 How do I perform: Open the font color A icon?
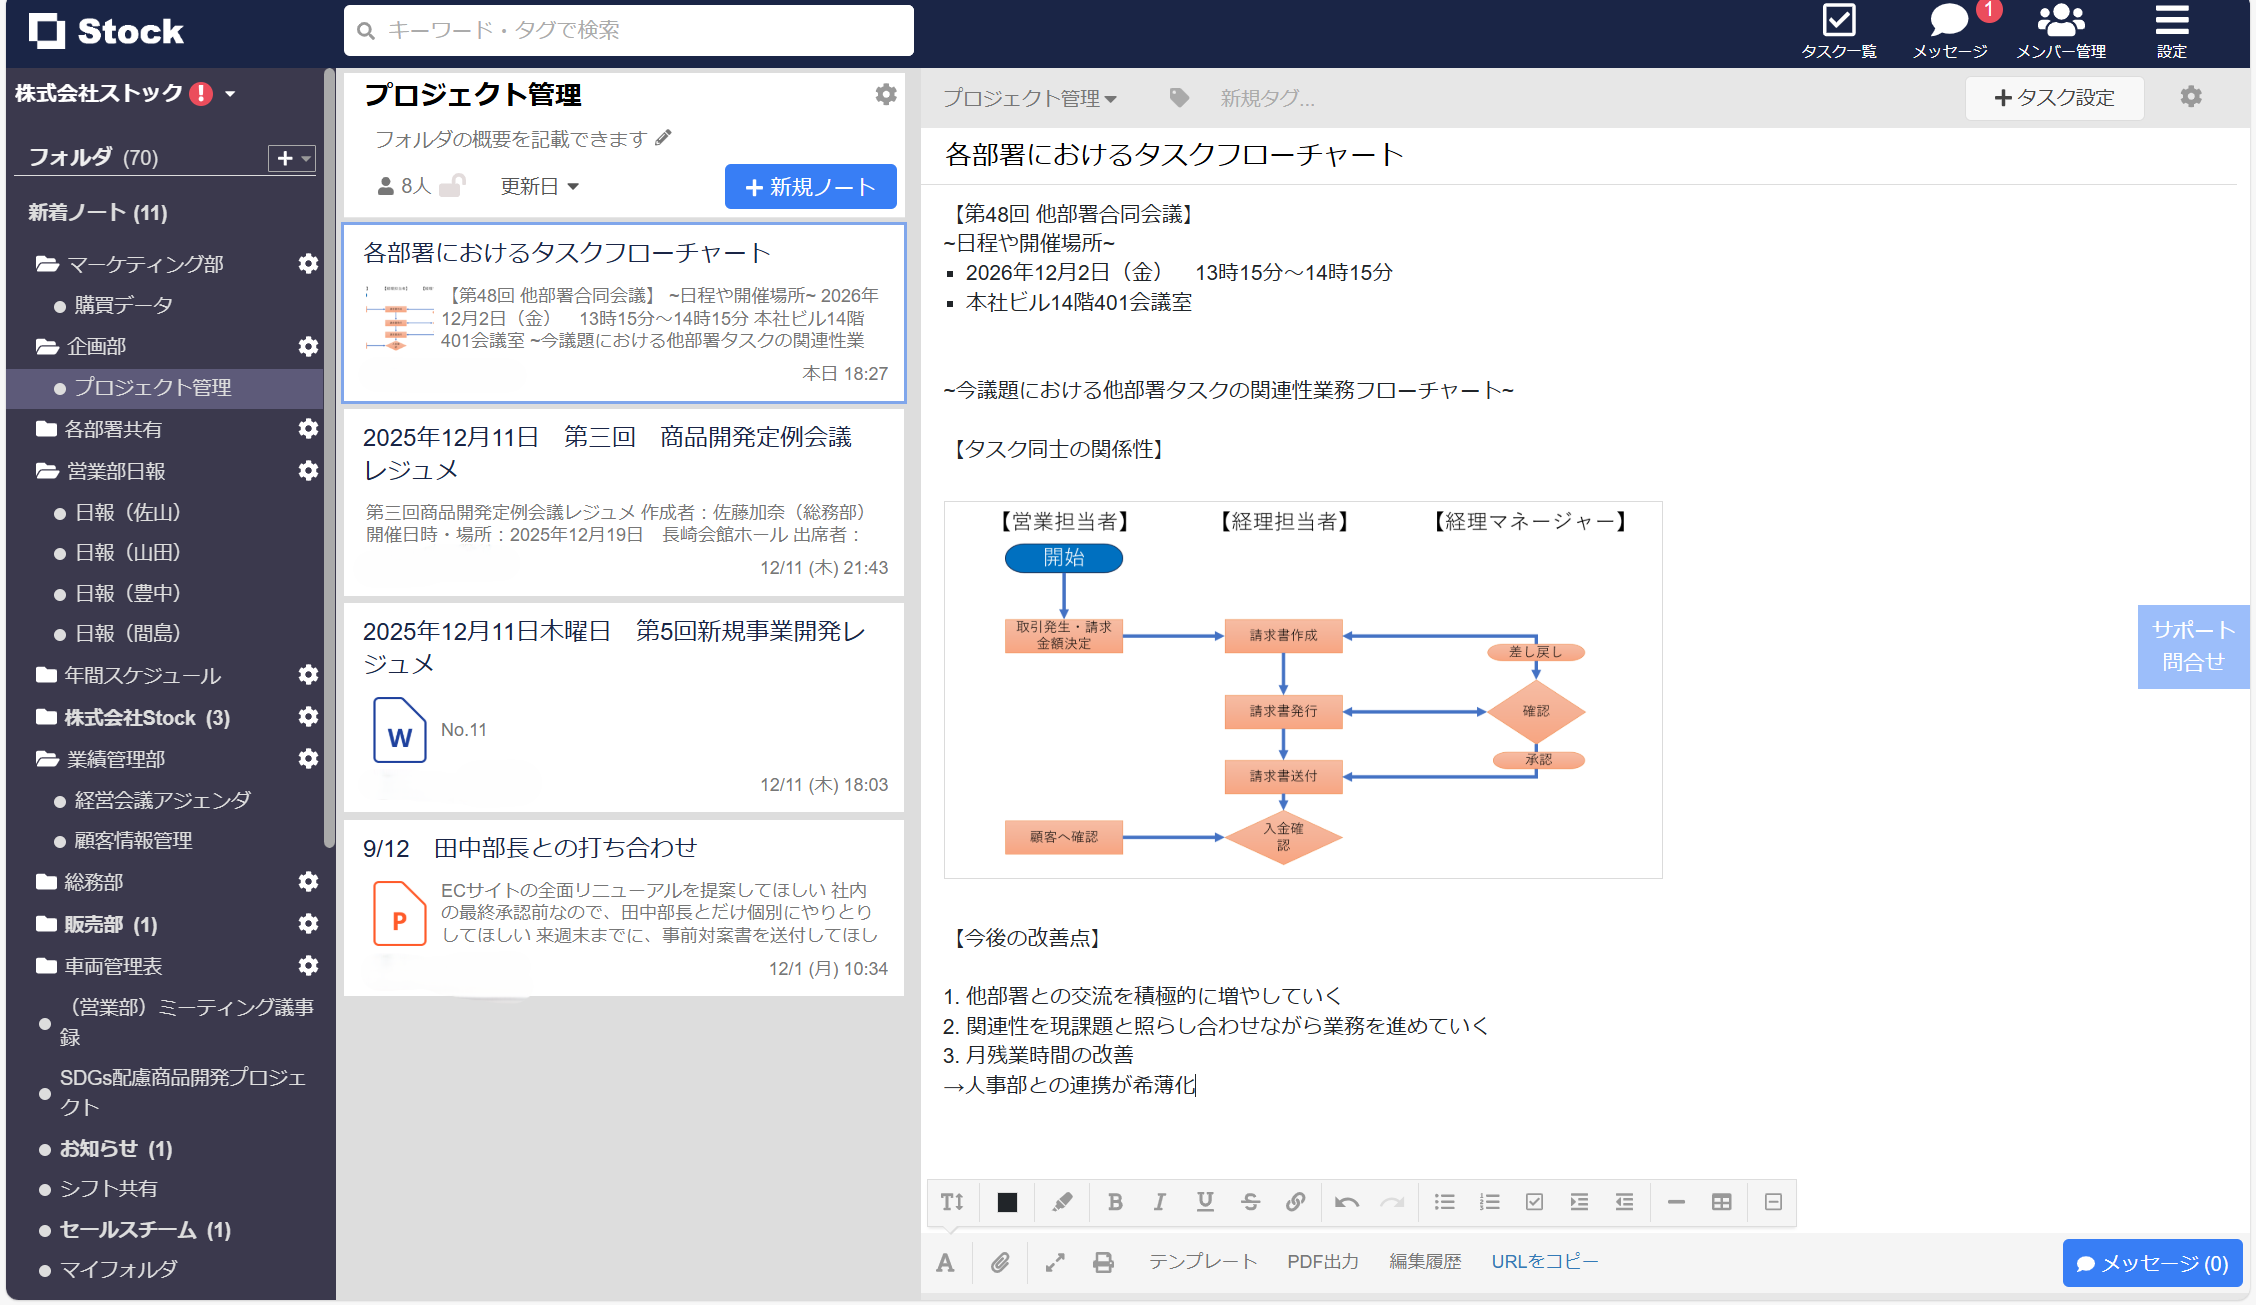[x=945, y=1262]
